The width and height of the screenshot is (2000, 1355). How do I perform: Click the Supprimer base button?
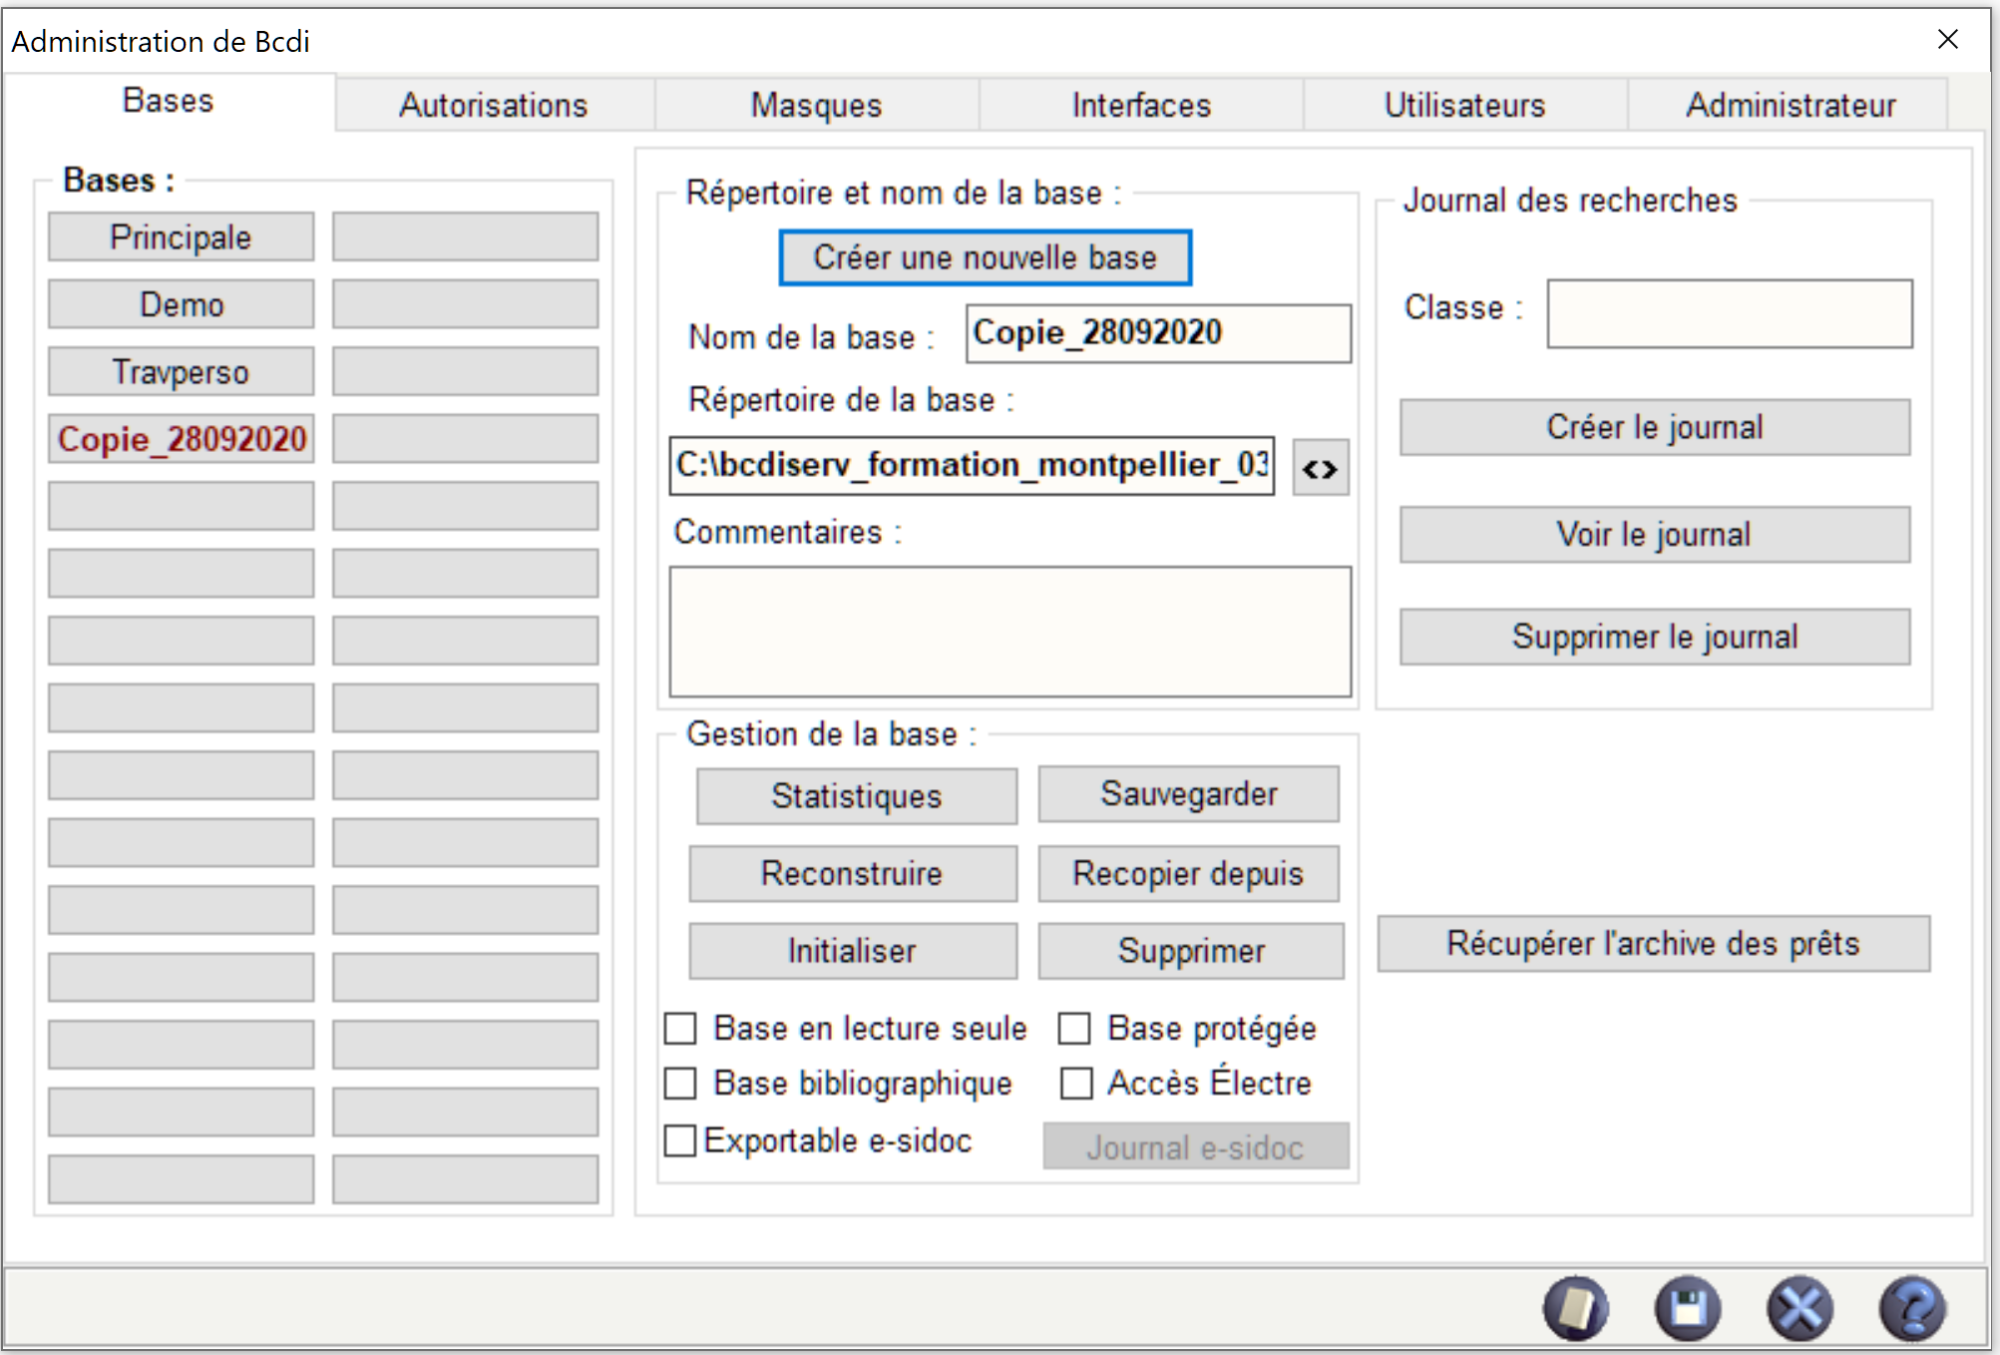click(x=1191, y=951)
